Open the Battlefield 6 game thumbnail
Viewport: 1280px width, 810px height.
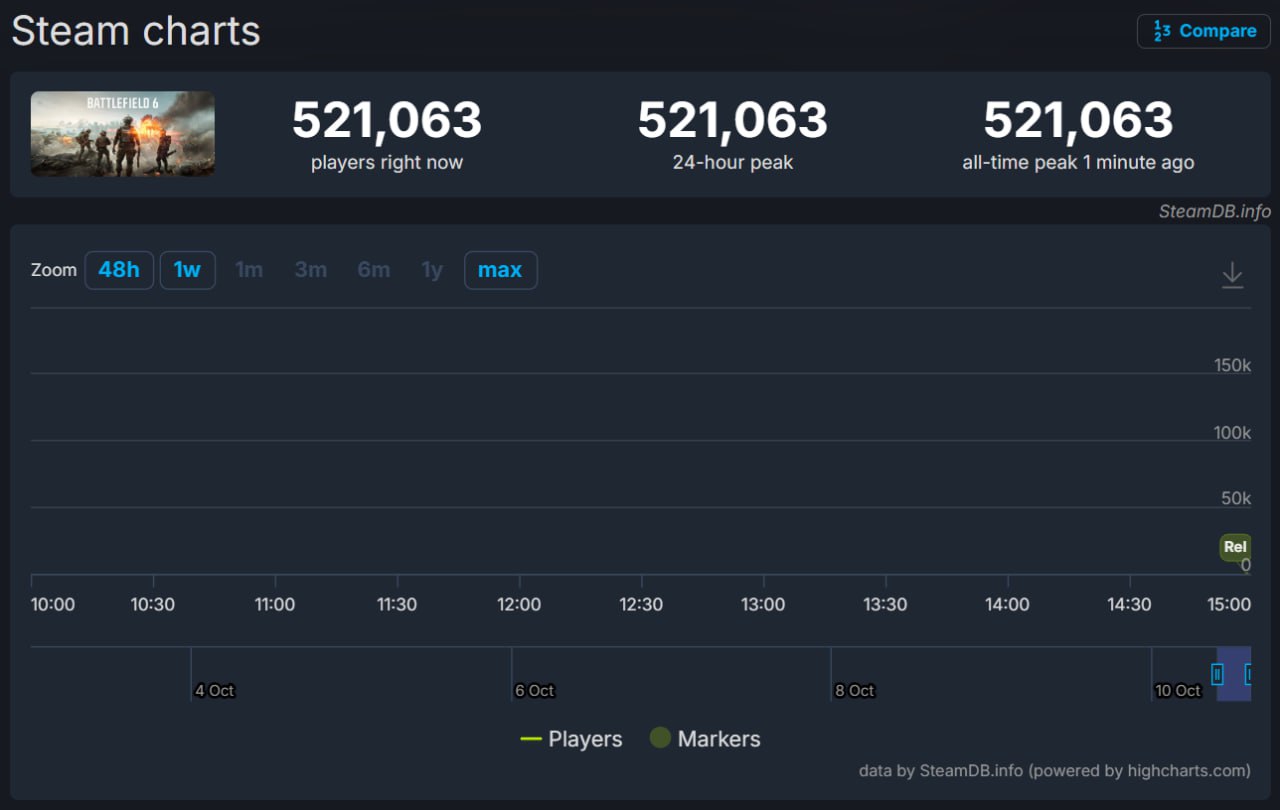point(123,134)
